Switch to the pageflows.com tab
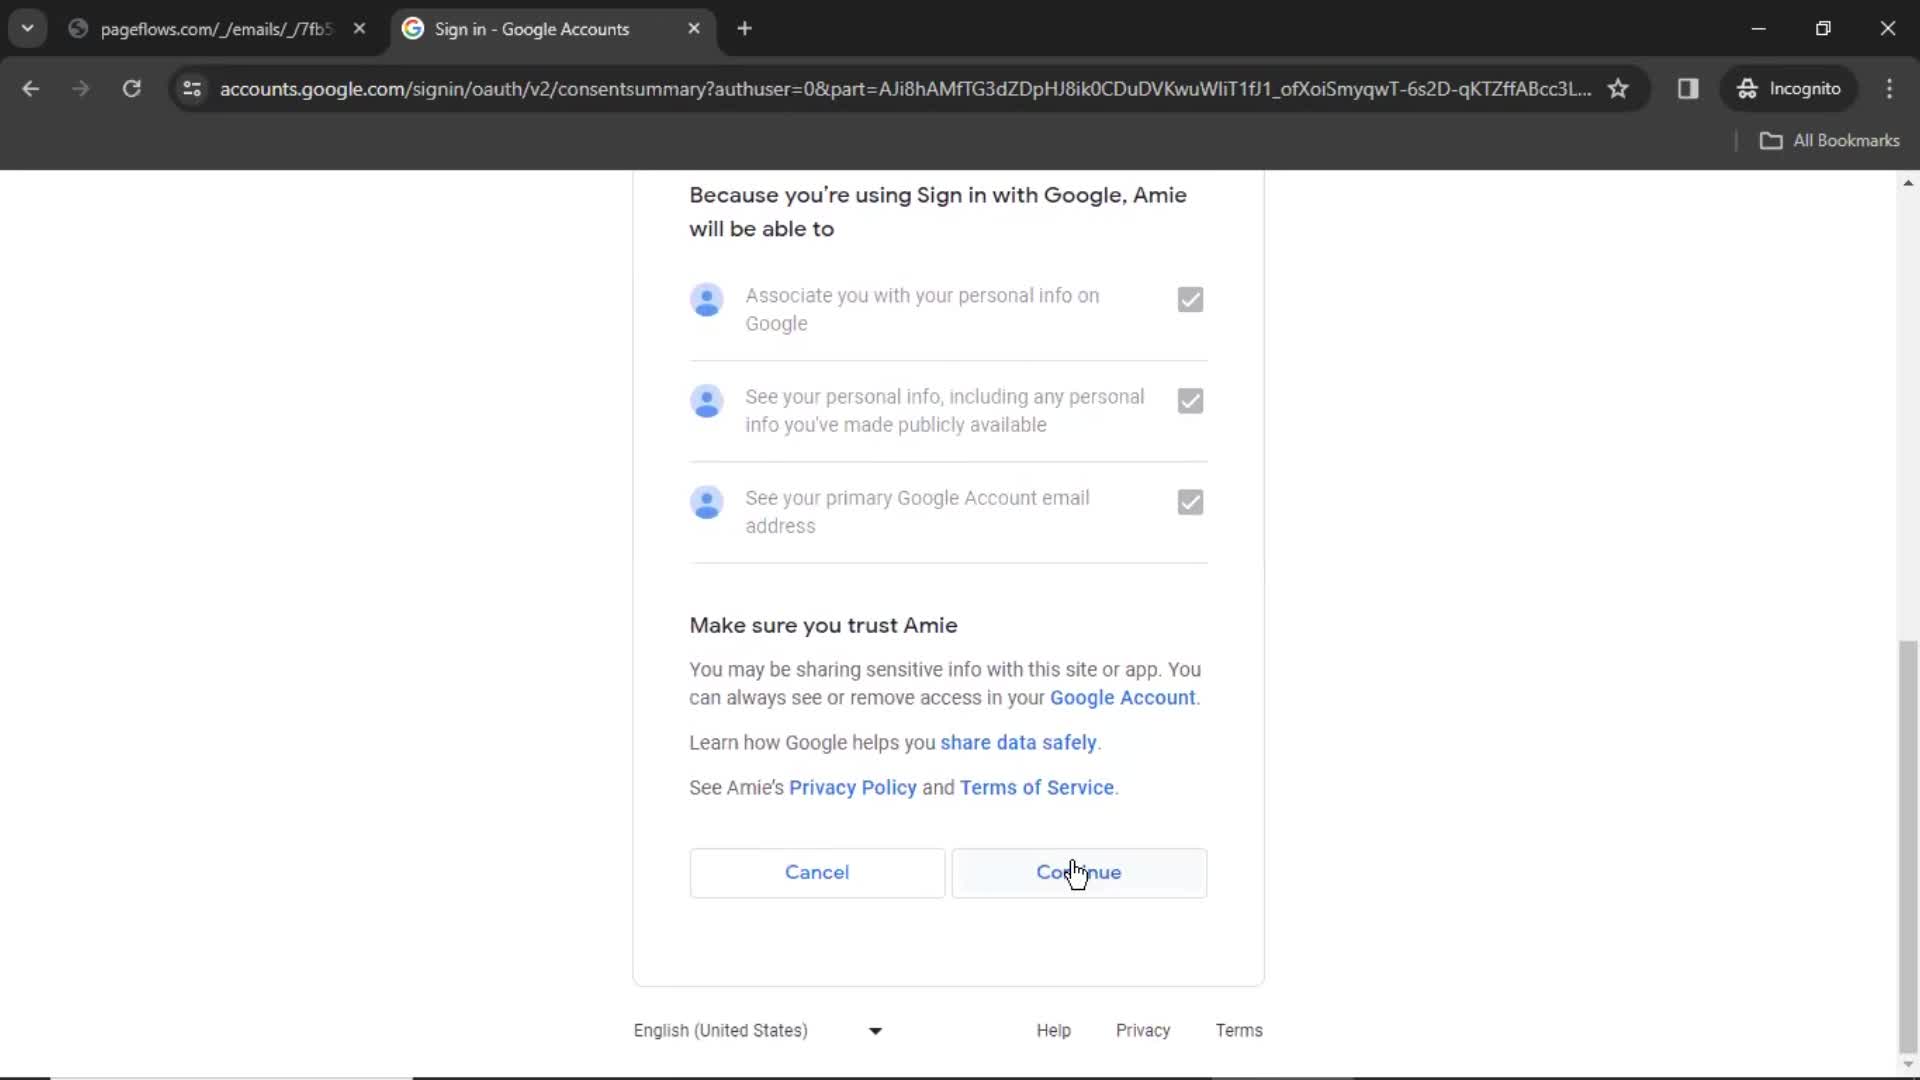 click(x=215, y=29)
